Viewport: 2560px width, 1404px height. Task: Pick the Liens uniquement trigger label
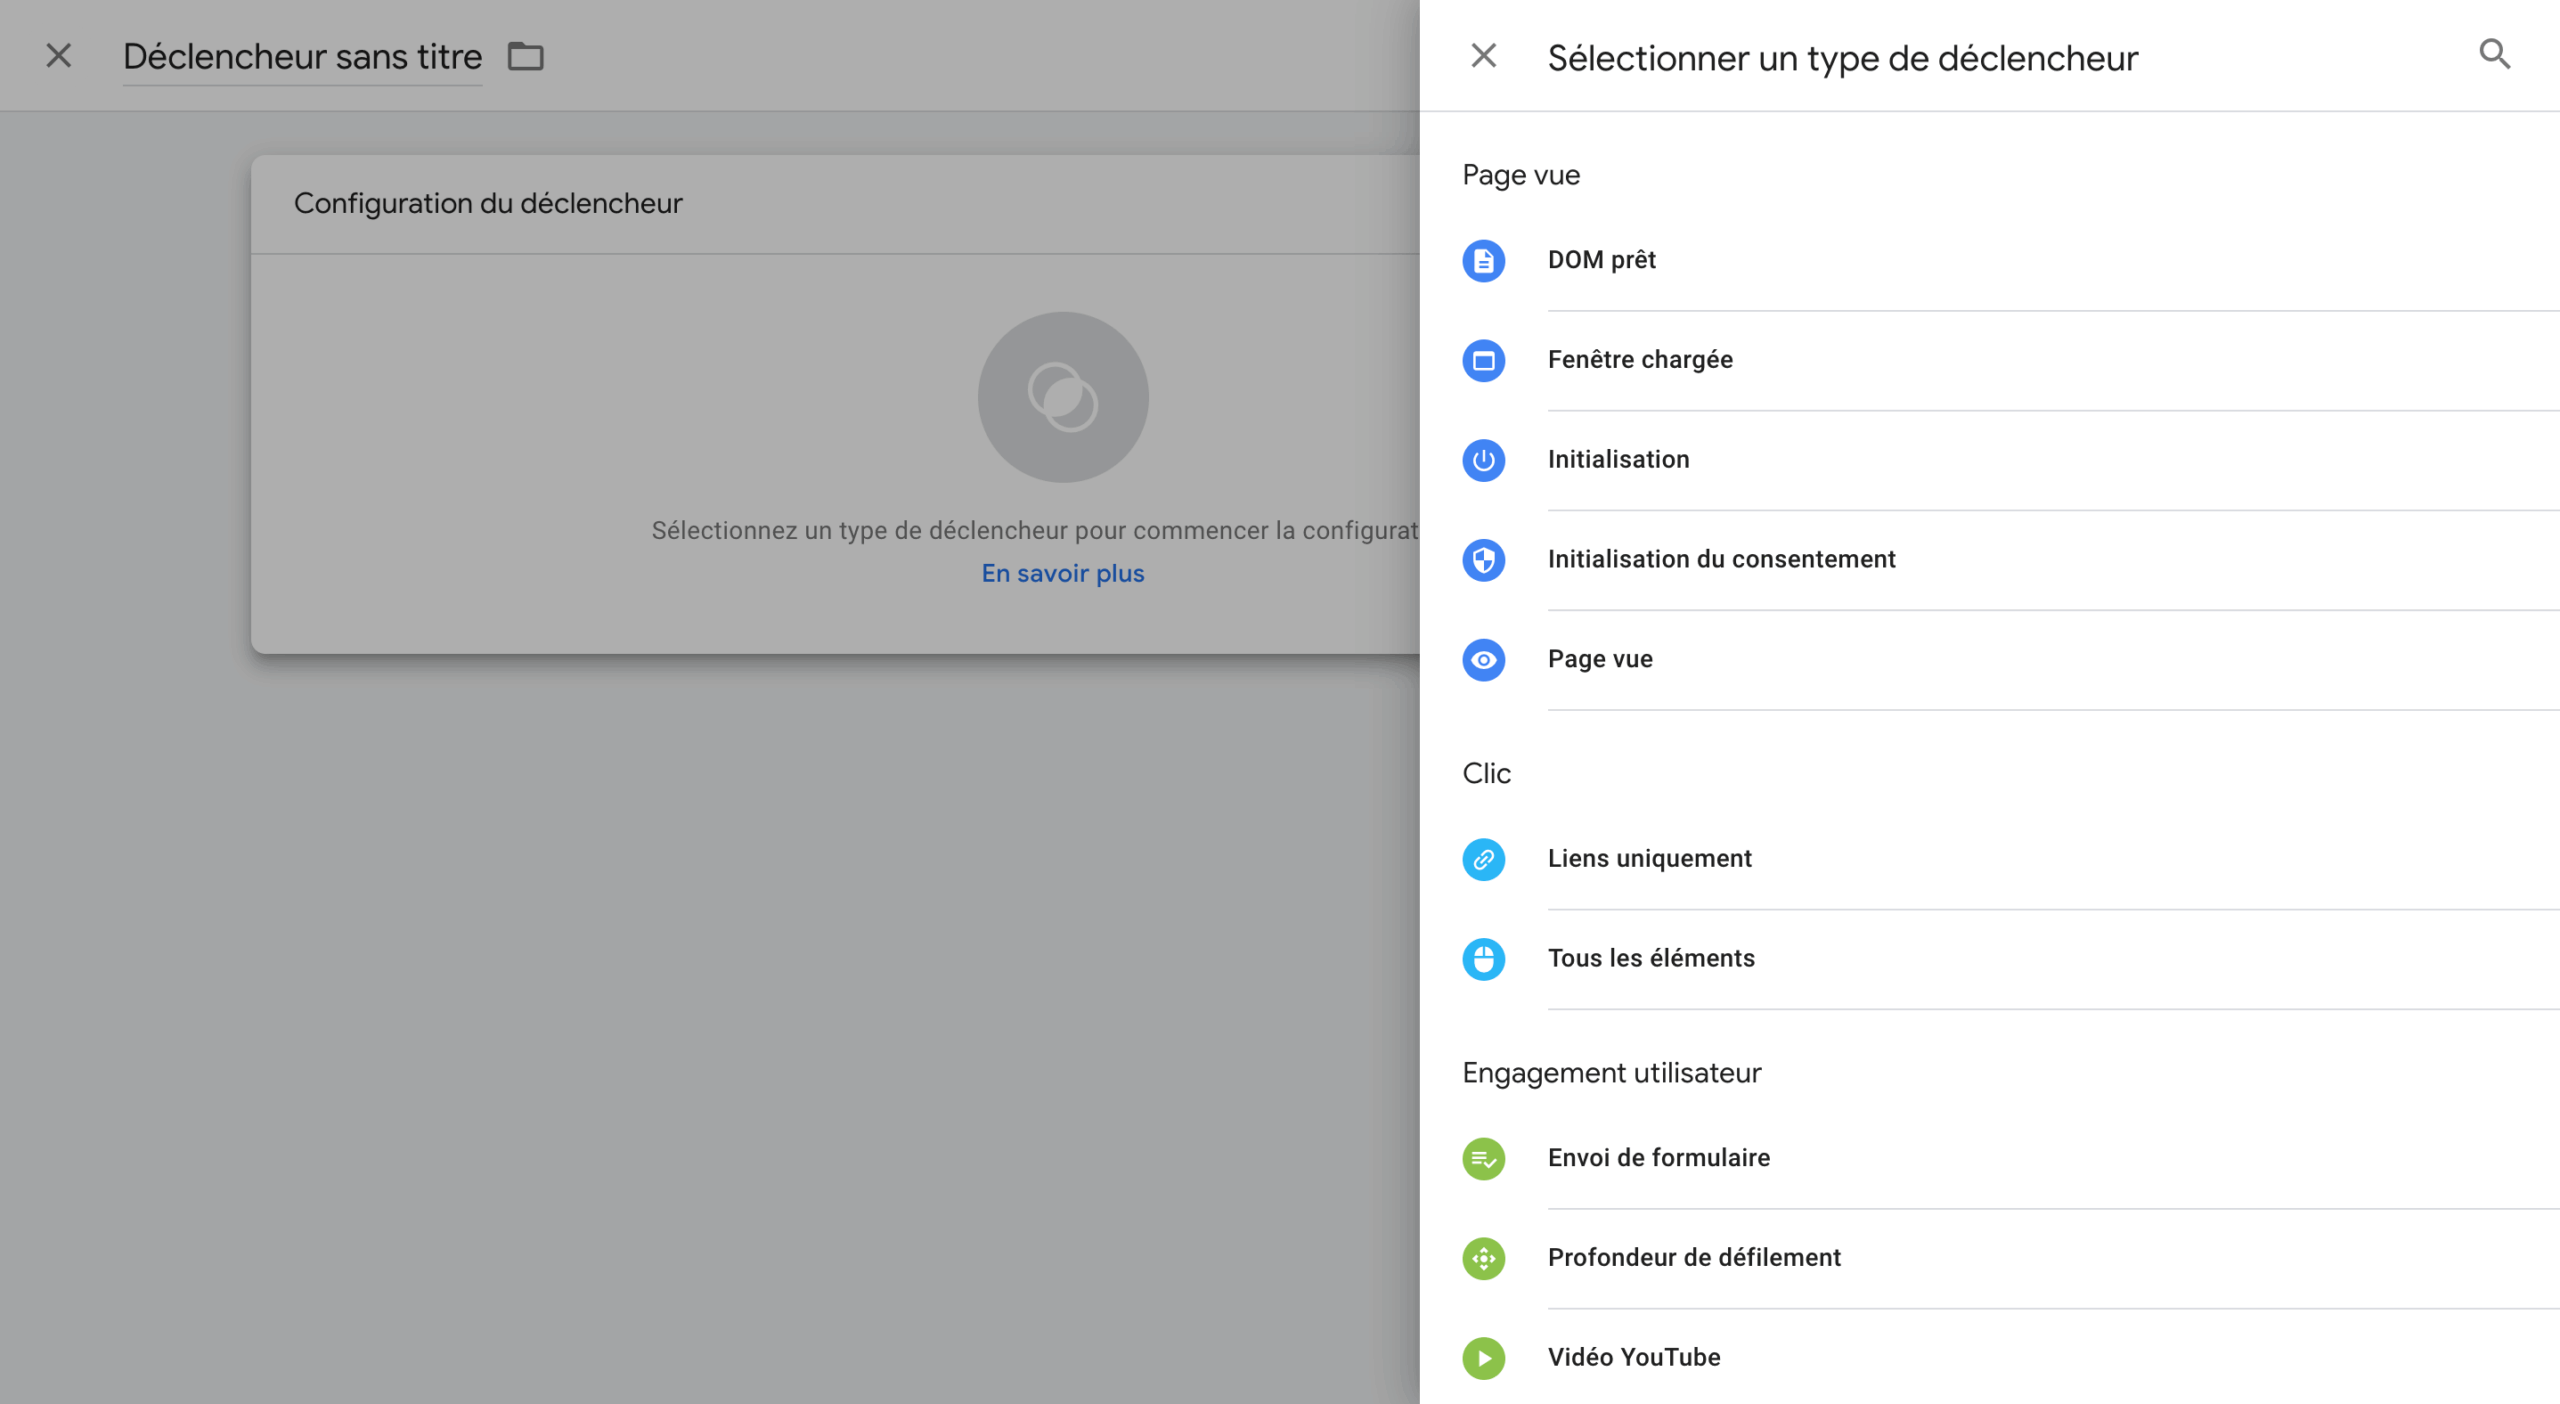[1649, 858]
